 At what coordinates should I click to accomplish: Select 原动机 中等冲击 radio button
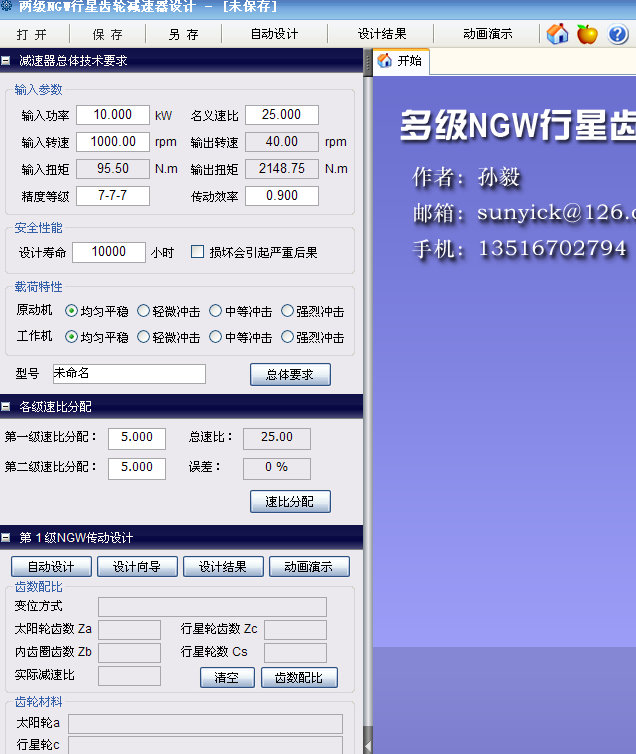(215, 311)
